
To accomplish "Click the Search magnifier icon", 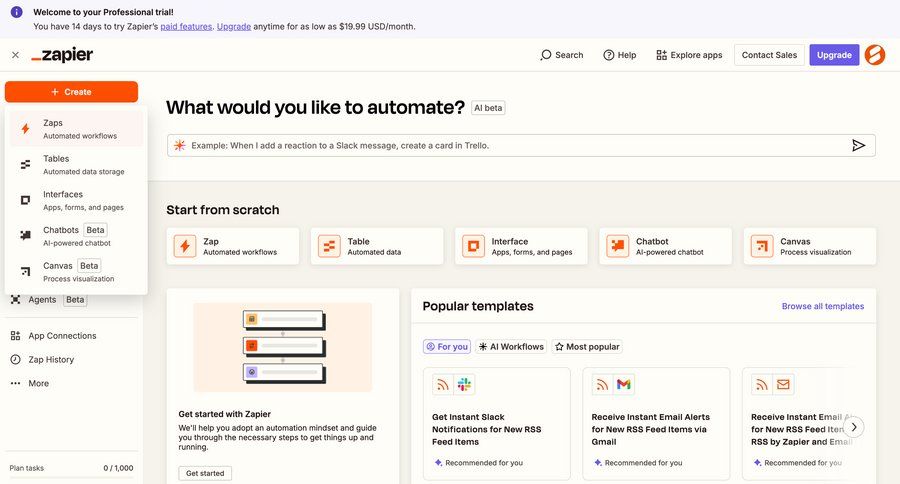I will (x=545, y=55).
